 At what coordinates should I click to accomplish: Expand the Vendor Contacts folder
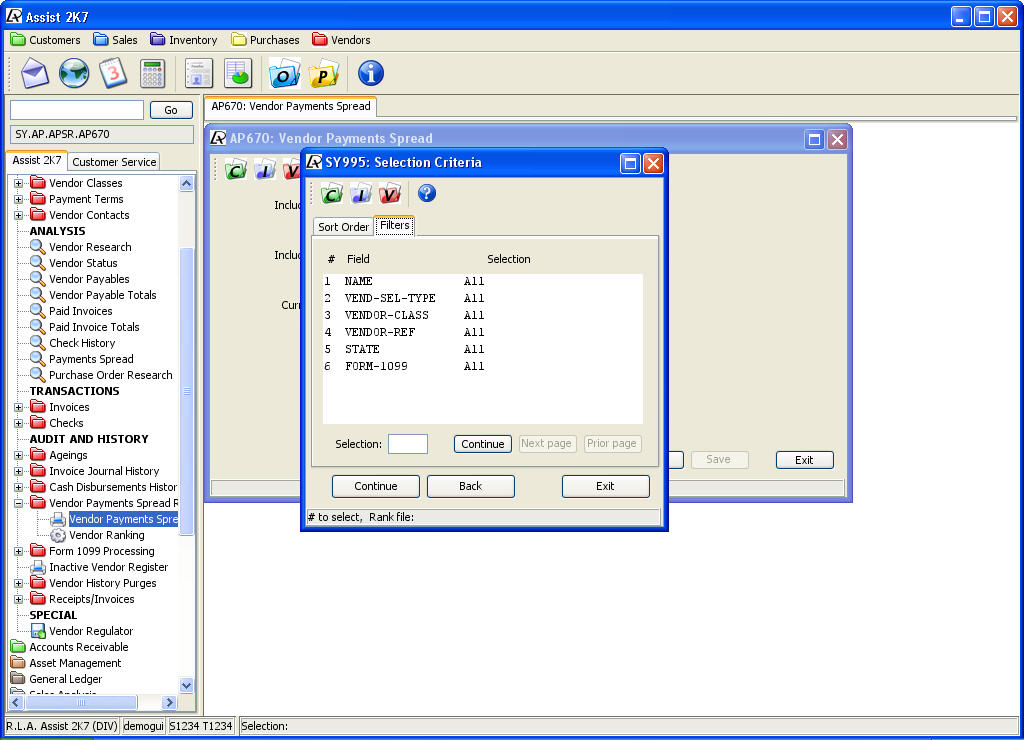[18, 216]
